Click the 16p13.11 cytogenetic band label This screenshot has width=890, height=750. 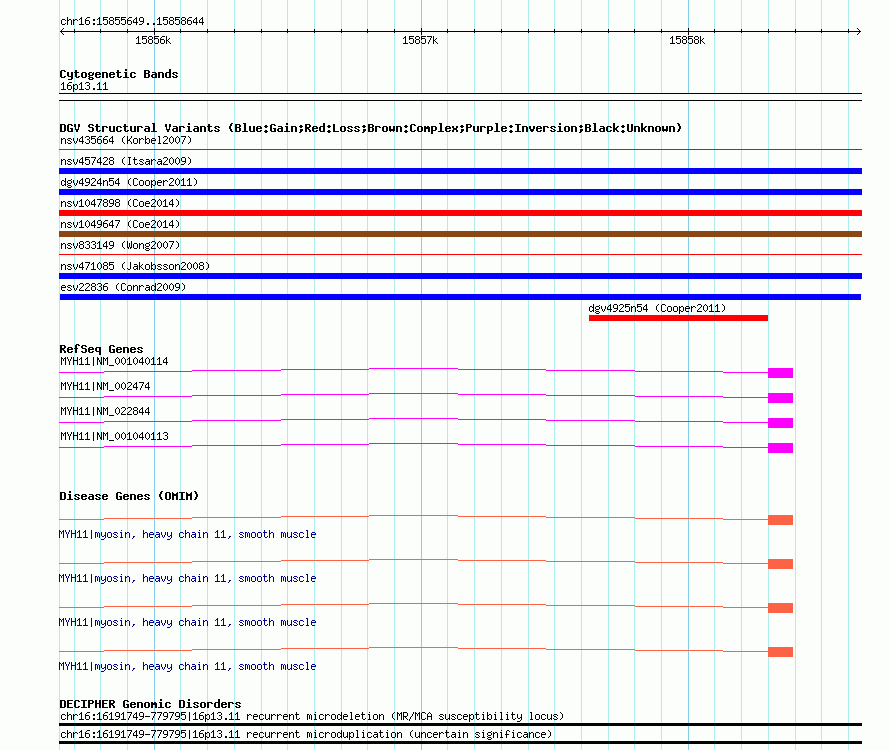(84, 86)
